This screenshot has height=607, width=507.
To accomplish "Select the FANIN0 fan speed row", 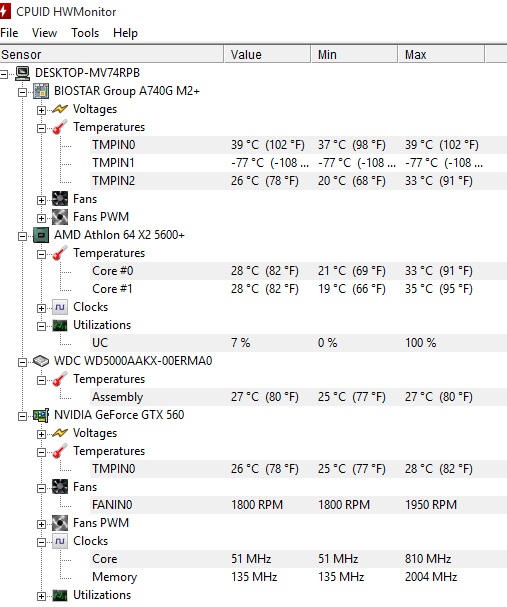I will tap(298, 505).
